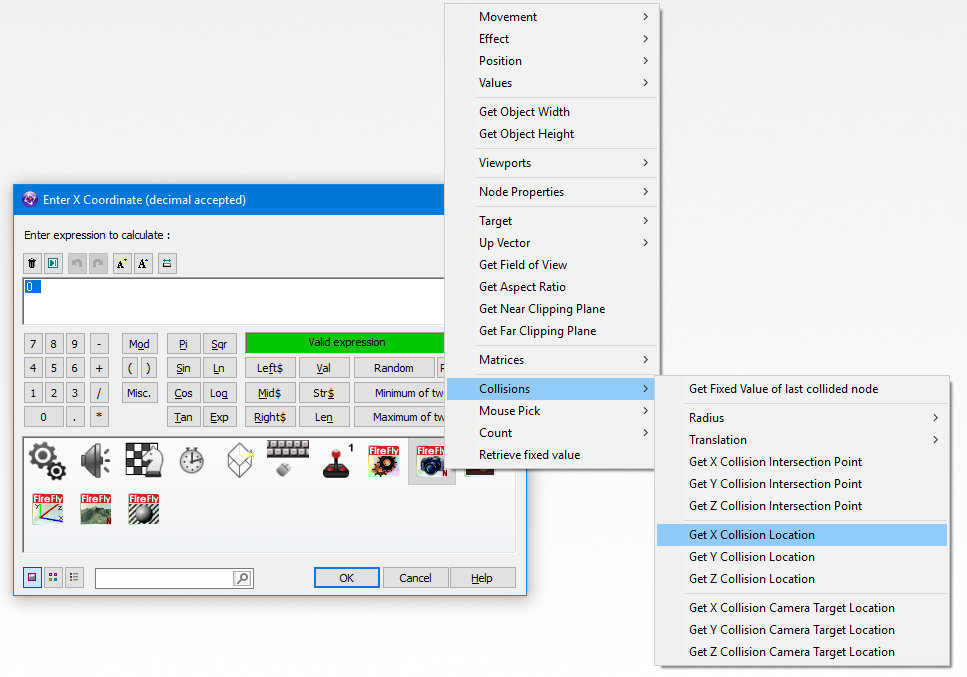The image size is (967, 677).
Task: Select the Keyboard and Mouse object icon
Action: tap(287, 460)
